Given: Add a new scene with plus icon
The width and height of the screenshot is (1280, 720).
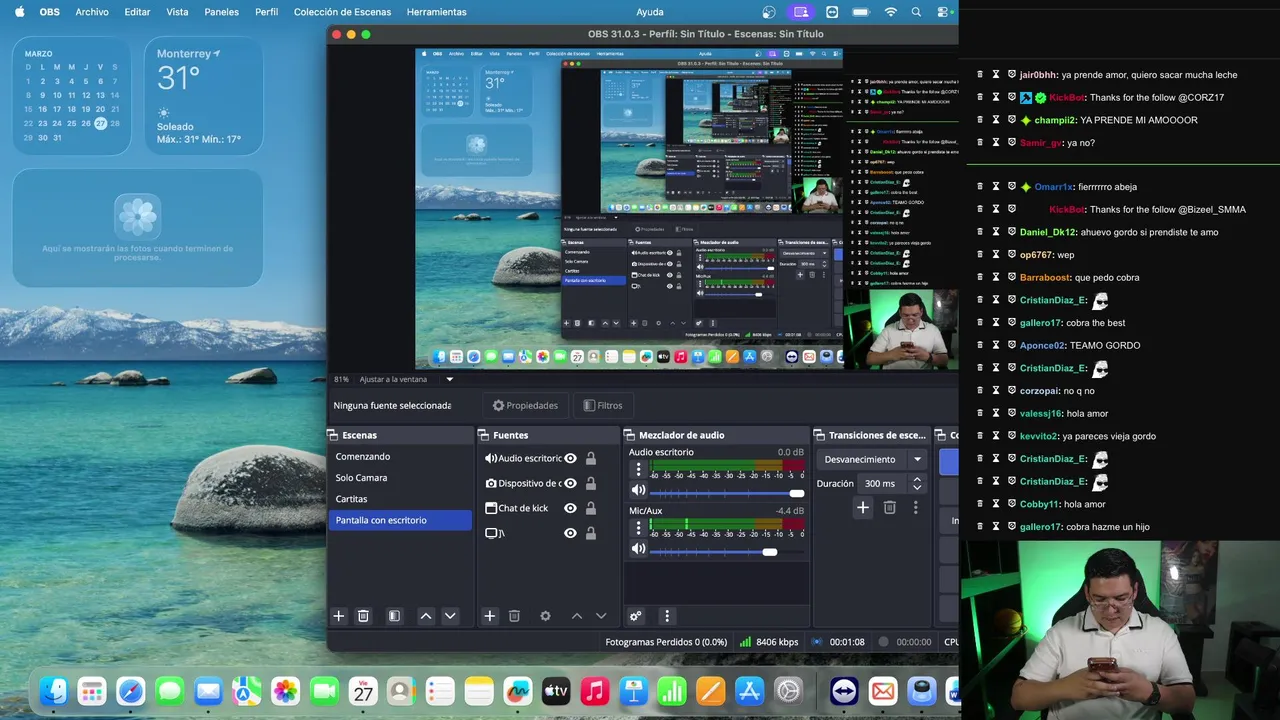Looking at the screenshot, I should pyautogui.click(x=338, y=616).
